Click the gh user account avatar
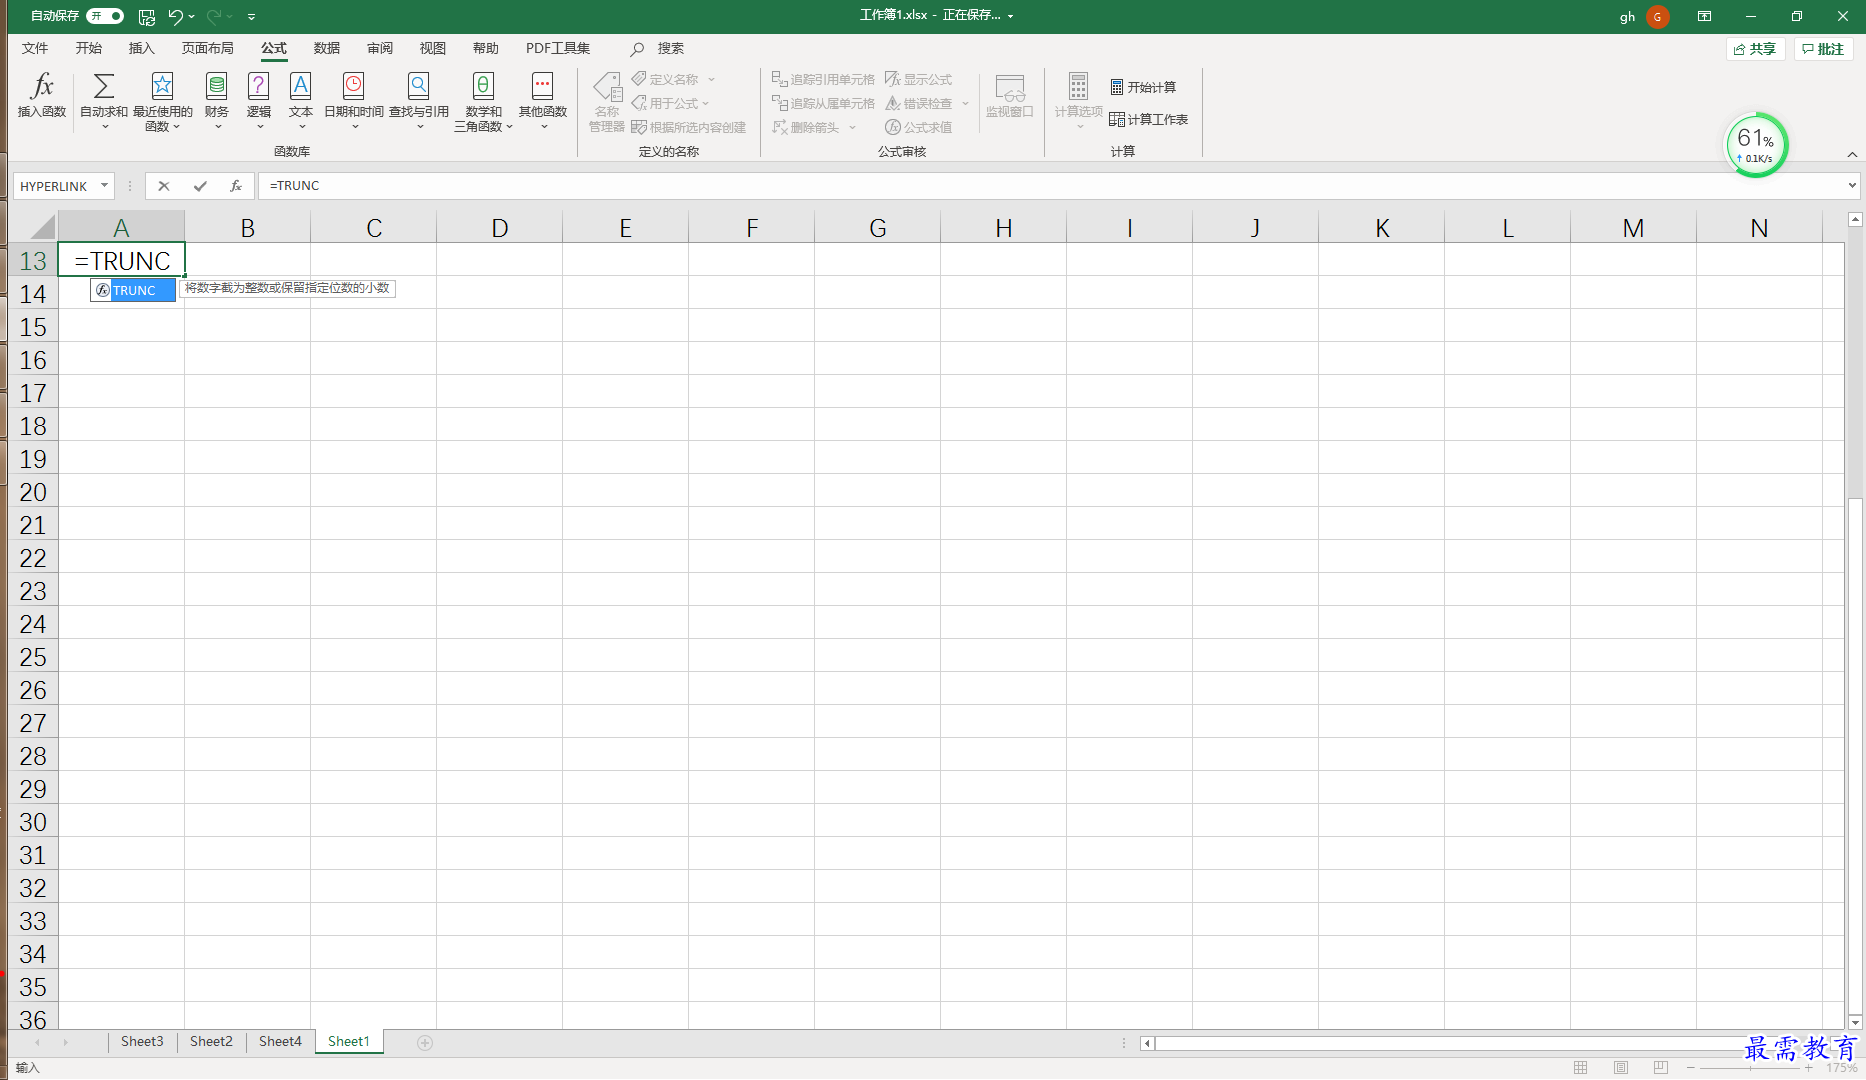Image resolution: width=1866 pixels, height=1080 pixels. tap(1657, 16)
